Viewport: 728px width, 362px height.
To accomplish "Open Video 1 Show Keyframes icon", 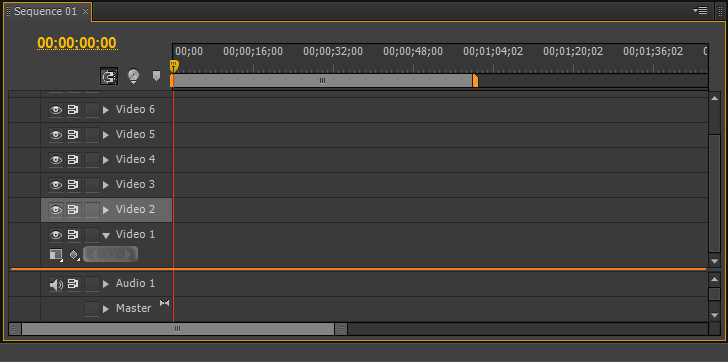I will pyautogui.click(x=74, y=255).
